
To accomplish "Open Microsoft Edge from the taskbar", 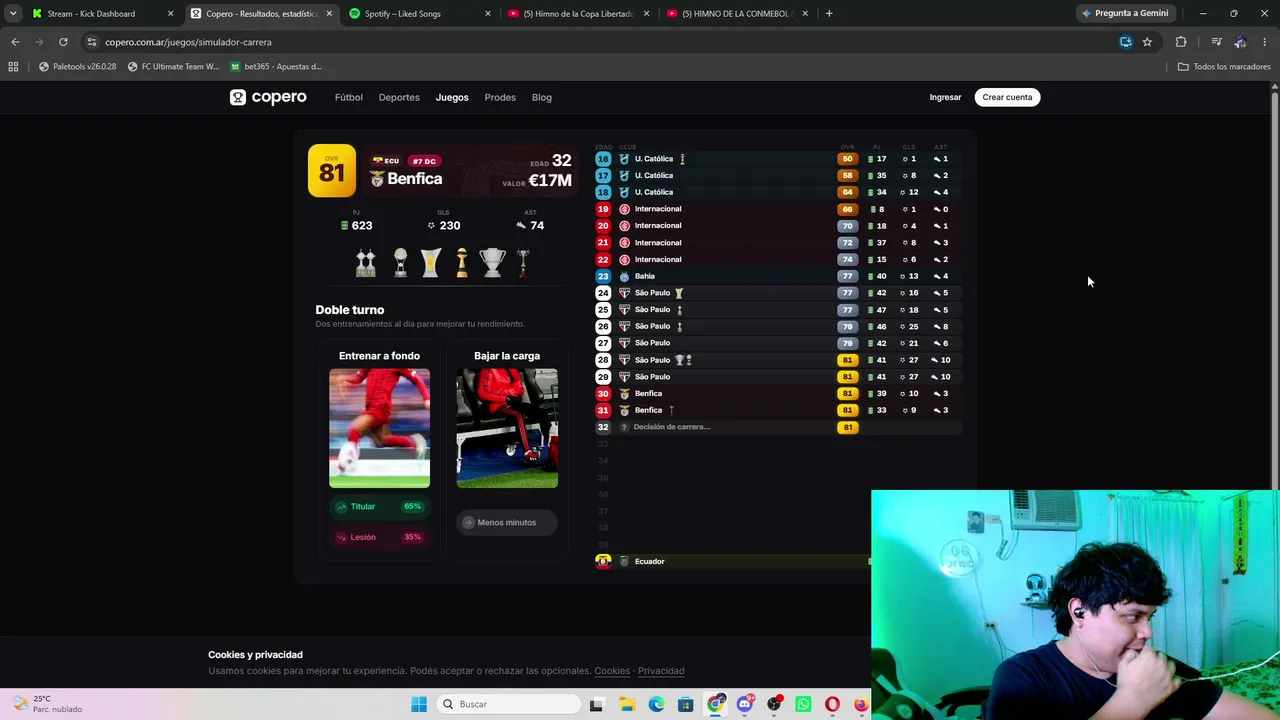I will (656, 704).
